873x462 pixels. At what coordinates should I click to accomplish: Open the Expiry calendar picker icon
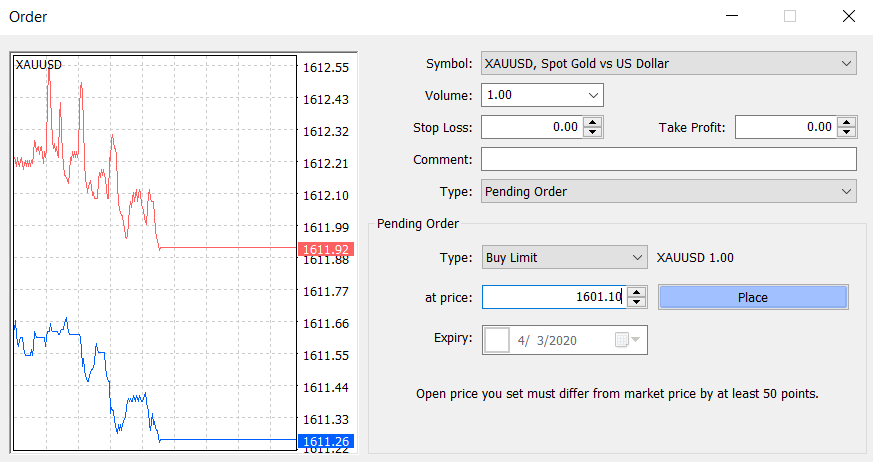[627, 340]
